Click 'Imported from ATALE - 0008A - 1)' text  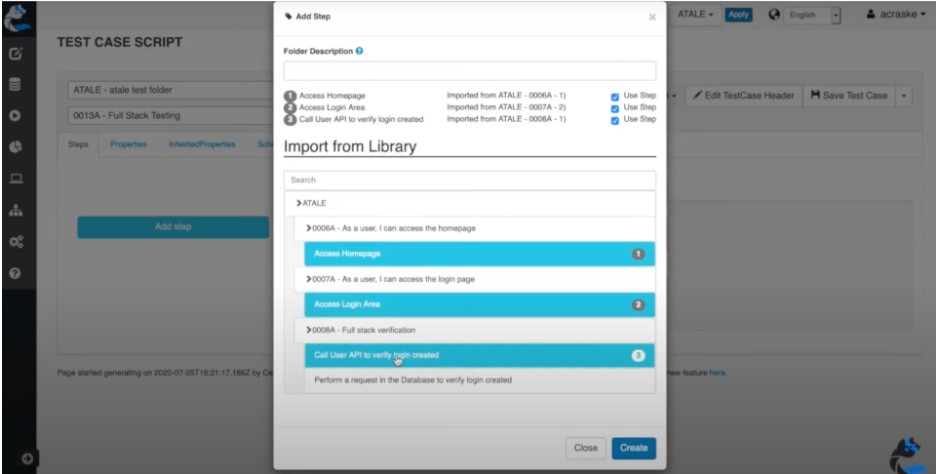[x=506, y=119]
